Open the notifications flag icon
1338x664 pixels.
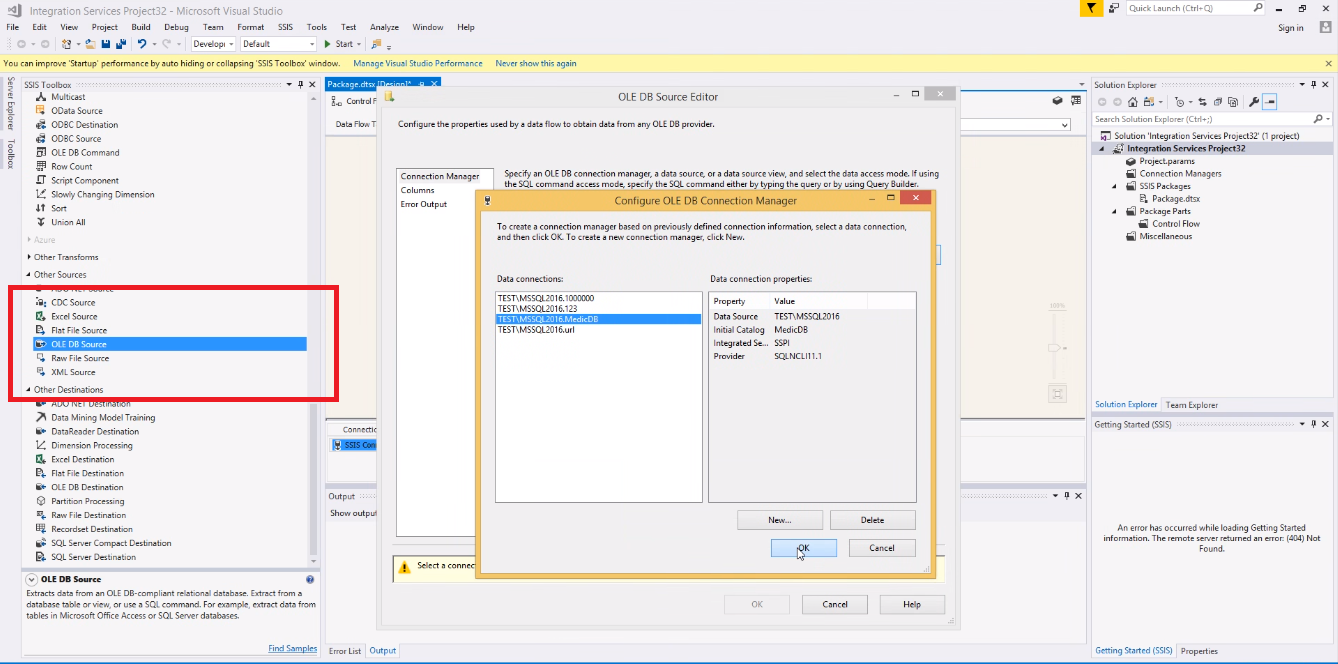1090,8
